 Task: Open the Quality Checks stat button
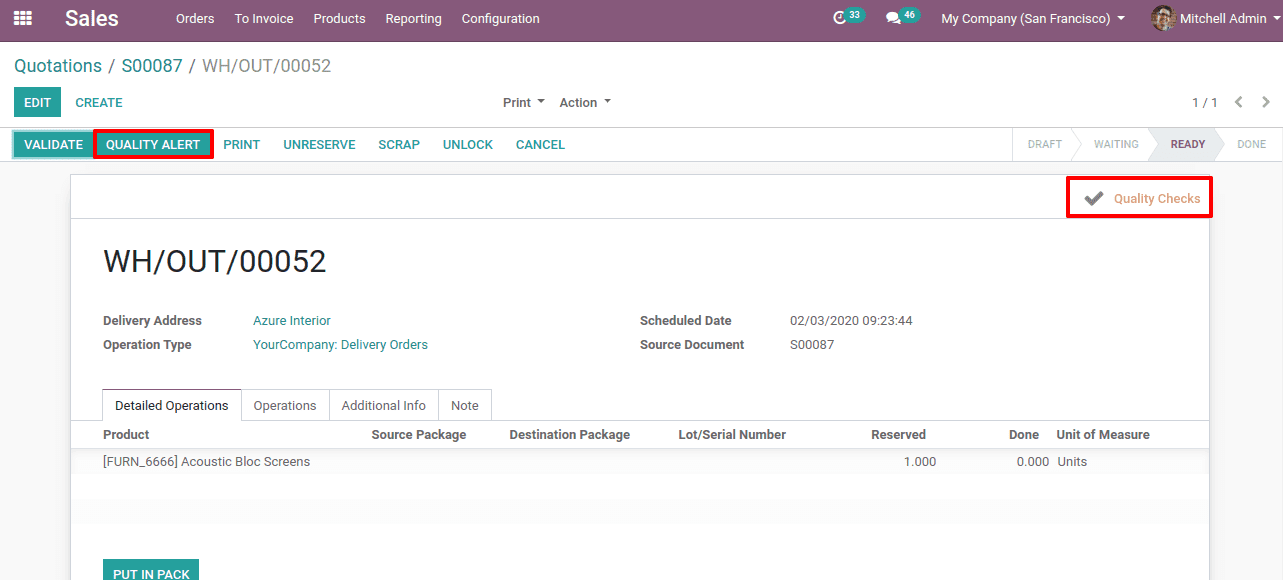click(x=1140, y=198)
